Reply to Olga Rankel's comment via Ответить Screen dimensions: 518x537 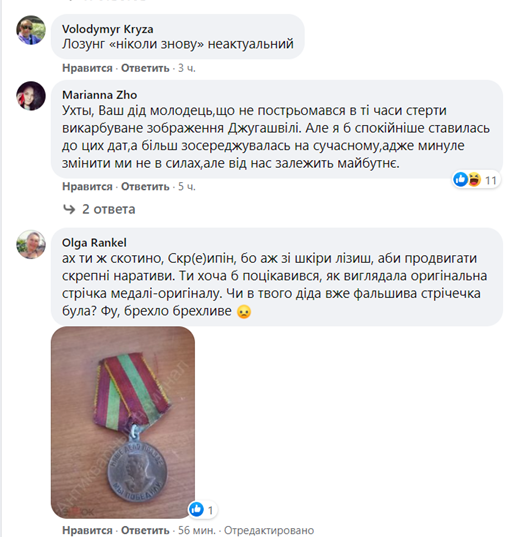(x=145, y=530)
